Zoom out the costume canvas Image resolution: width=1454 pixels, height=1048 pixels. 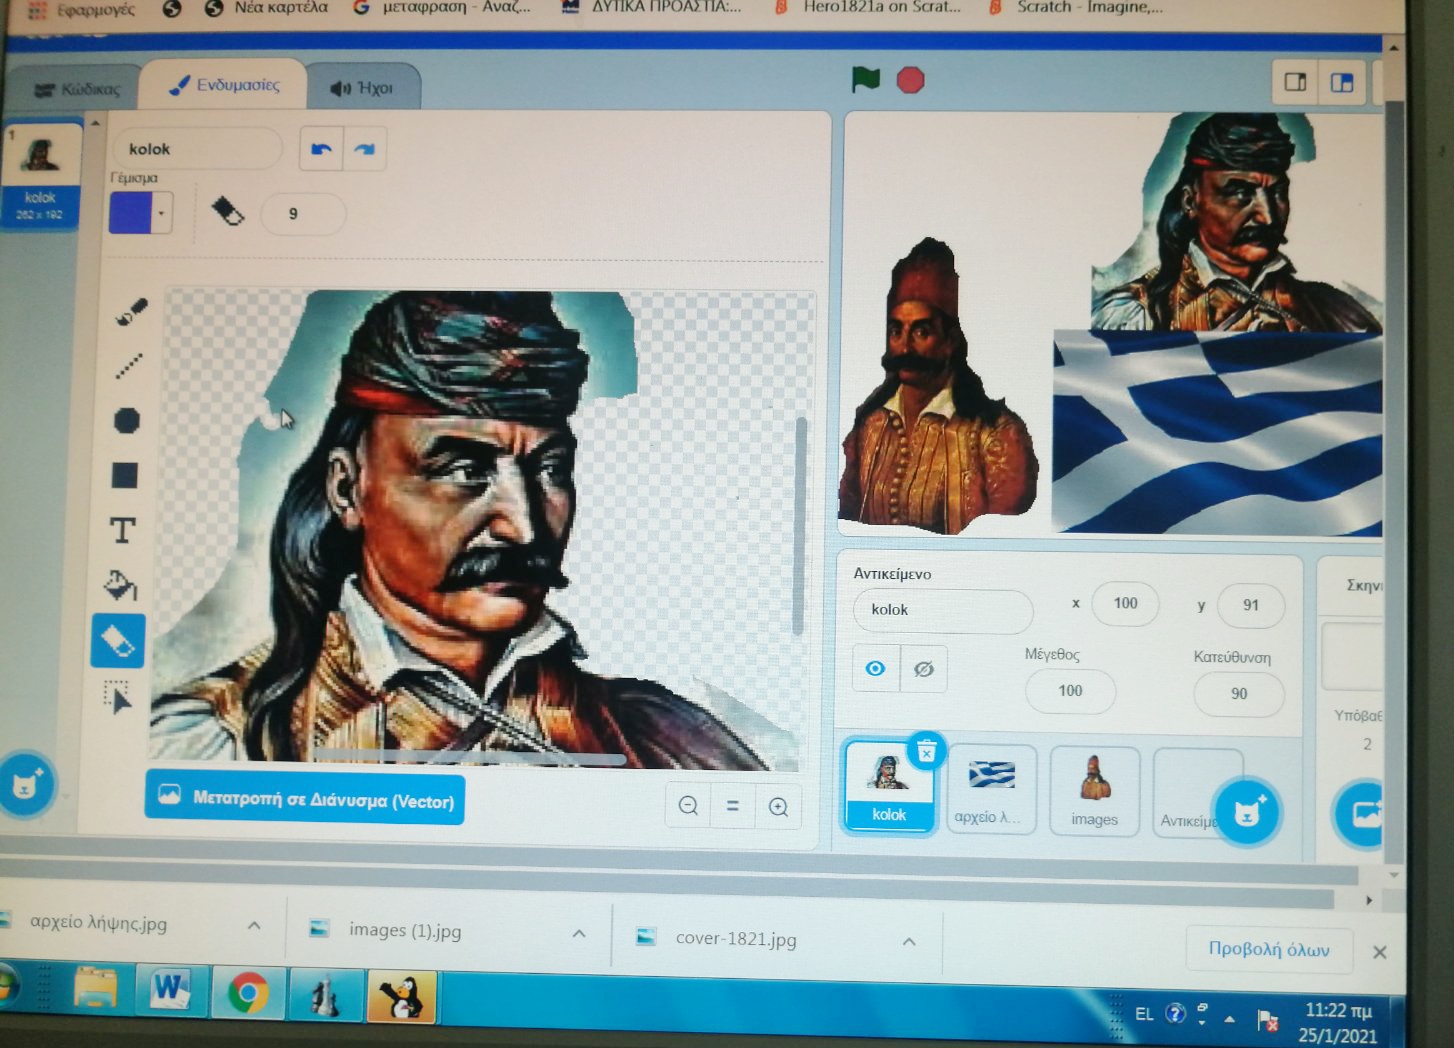tap(688, 806)
